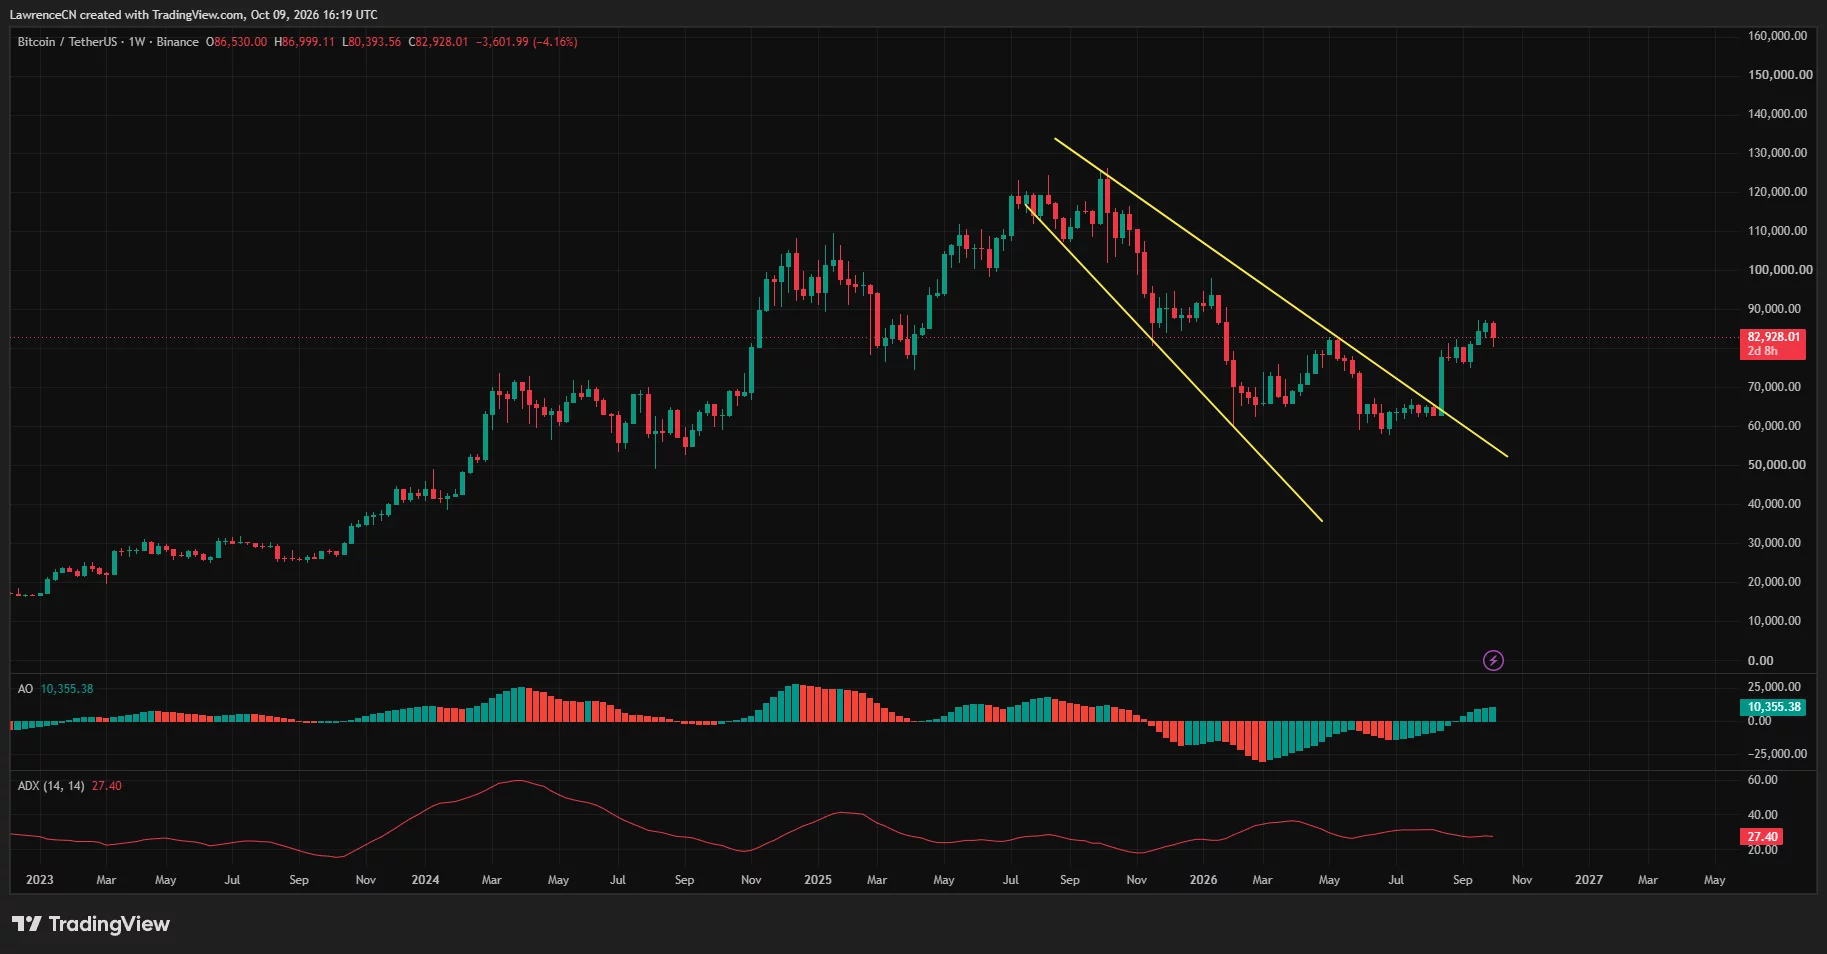
Task: Click the ADX value 27.40 beside the ADX label
Action: [x=107, y=786]
